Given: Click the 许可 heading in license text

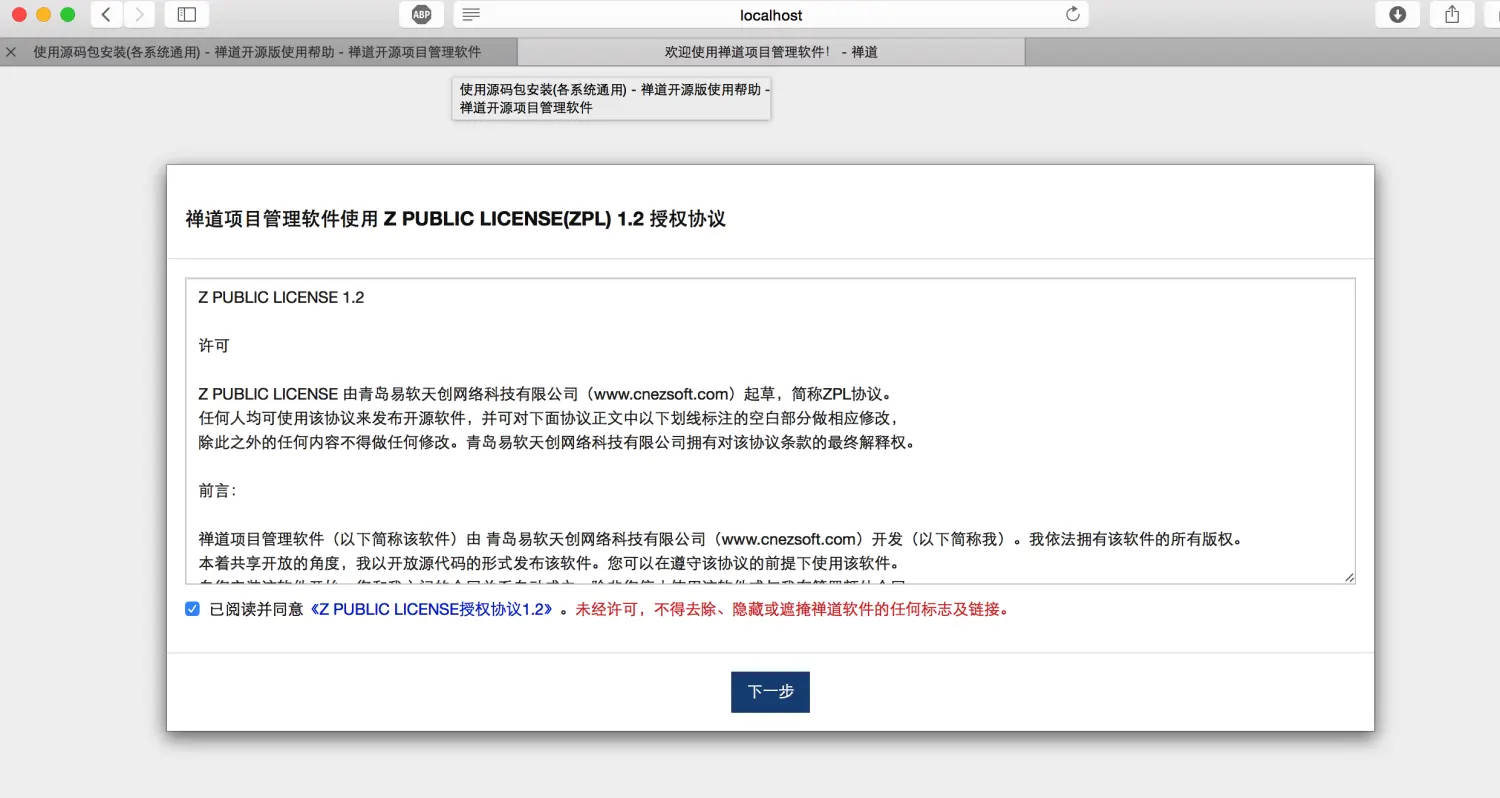Looking at the screenshot, I should pos(214,346).
